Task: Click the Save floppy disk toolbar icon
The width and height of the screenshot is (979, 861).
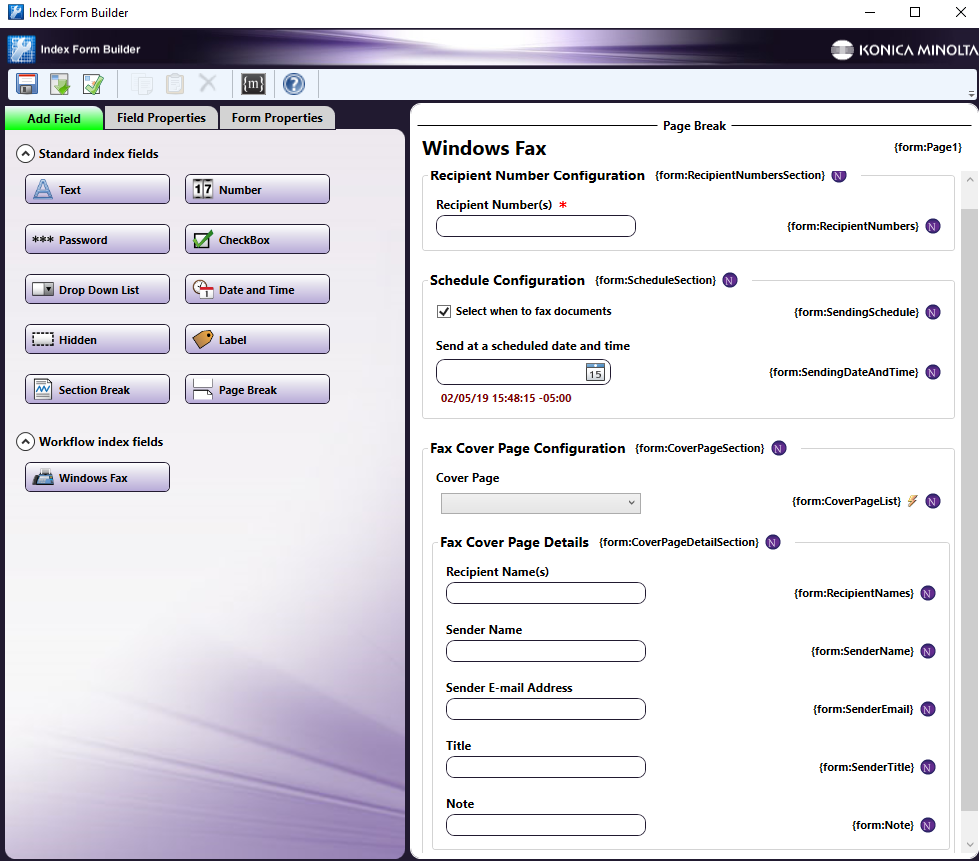Action: pos(27,84)
